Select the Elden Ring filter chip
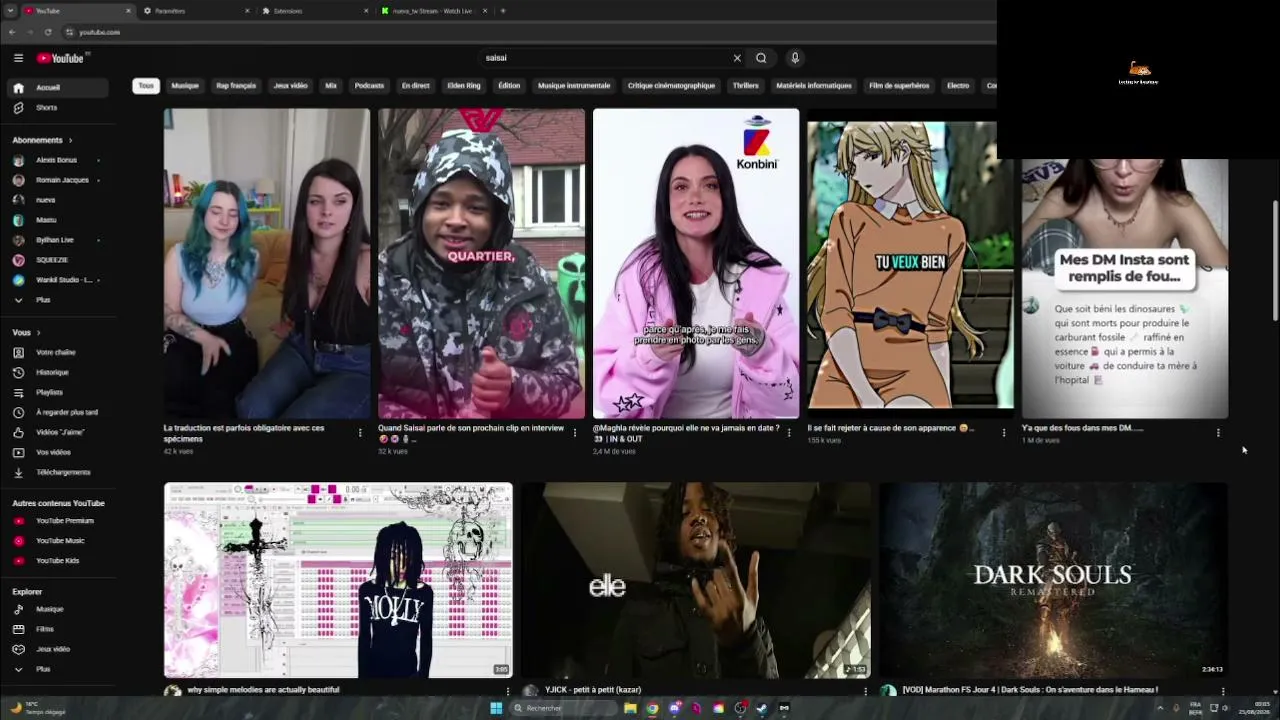 pos(464,86)
